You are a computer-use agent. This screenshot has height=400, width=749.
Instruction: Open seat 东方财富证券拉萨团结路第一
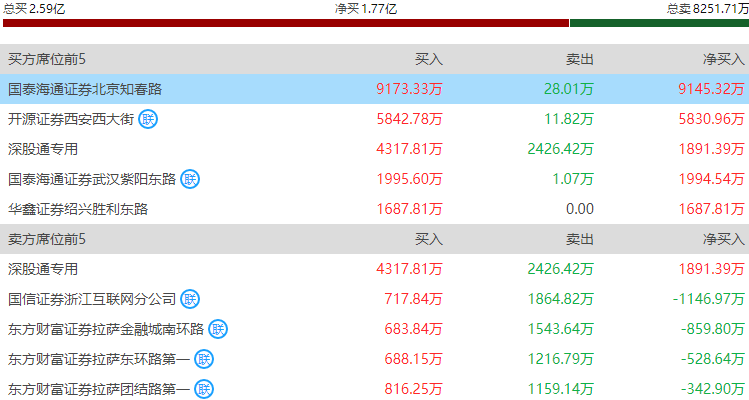[x=99, y=389]
